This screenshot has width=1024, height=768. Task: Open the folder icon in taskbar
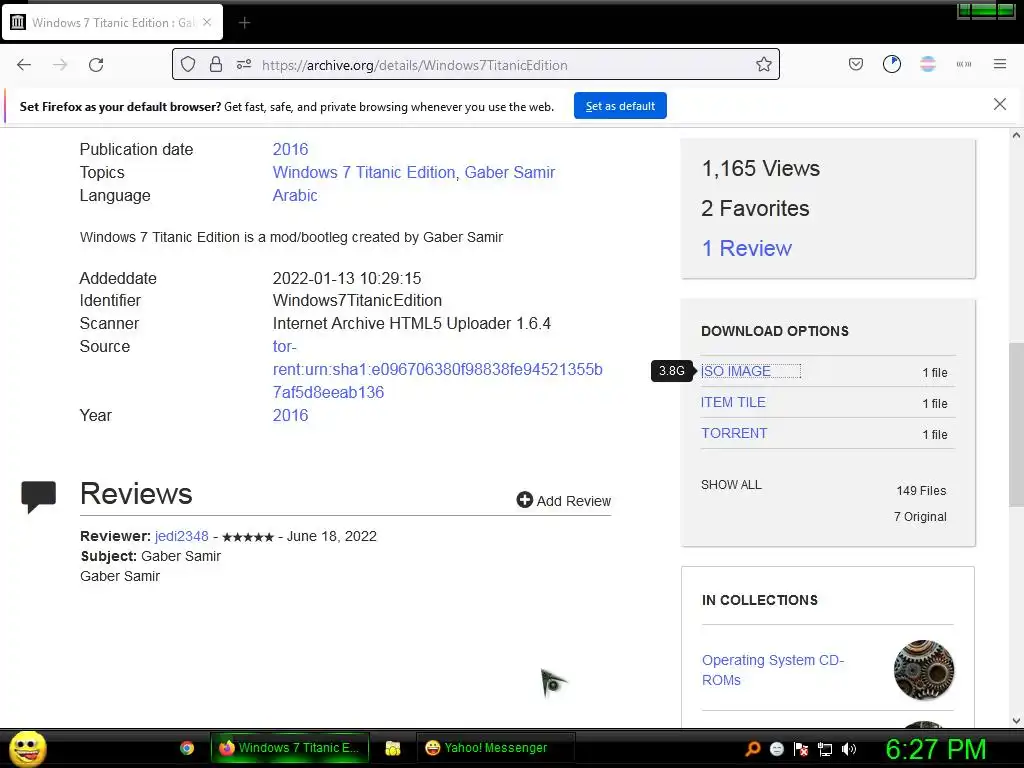392,748
